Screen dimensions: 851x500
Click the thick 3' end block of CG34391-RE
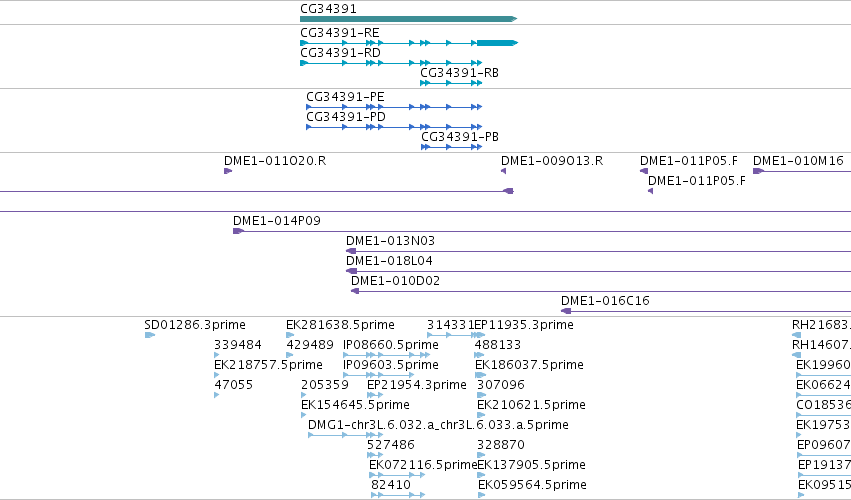point(497,43)
